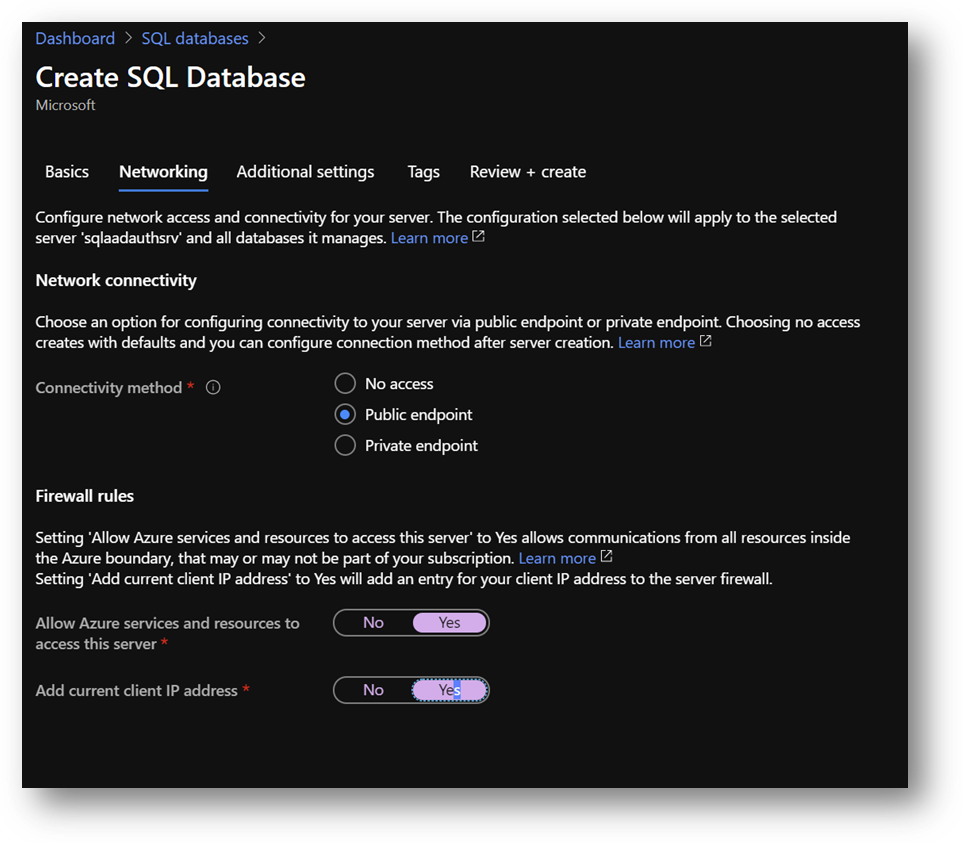Click external link icon in Network connectivity section
This screenshot has width=963, height=843.
point(706,342)
